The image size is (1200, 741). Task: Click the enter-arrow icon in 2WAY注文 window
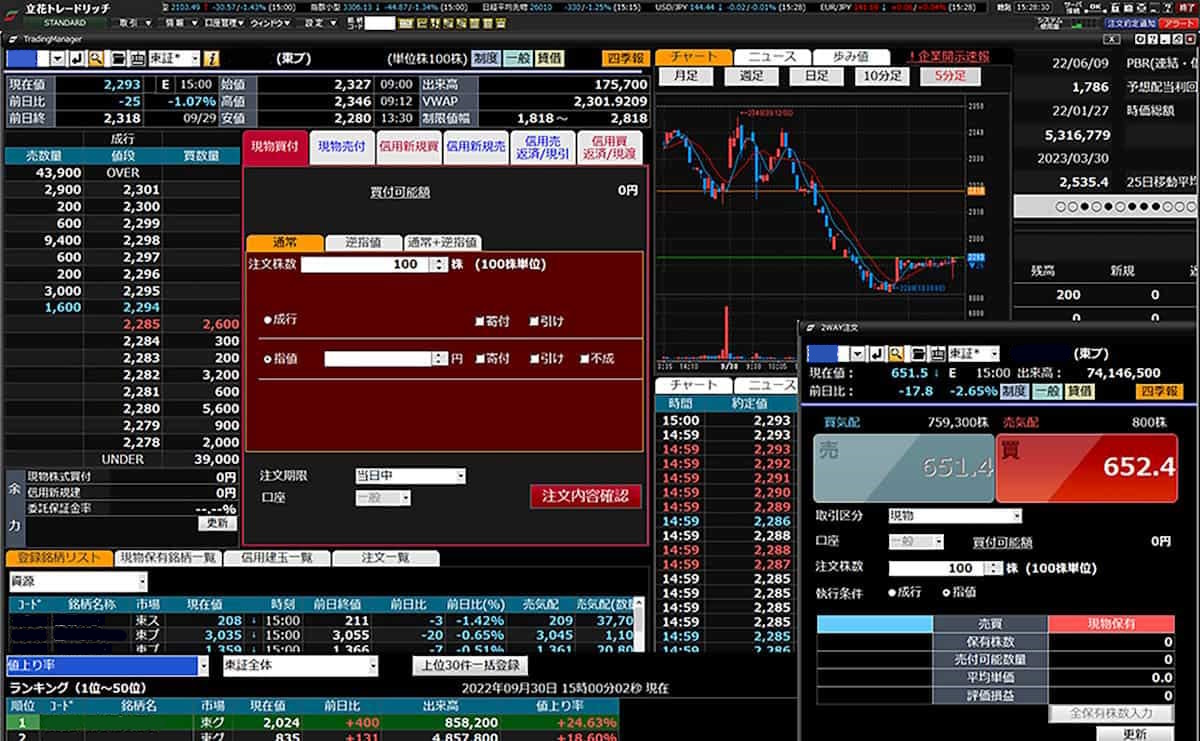click(877, 354)
